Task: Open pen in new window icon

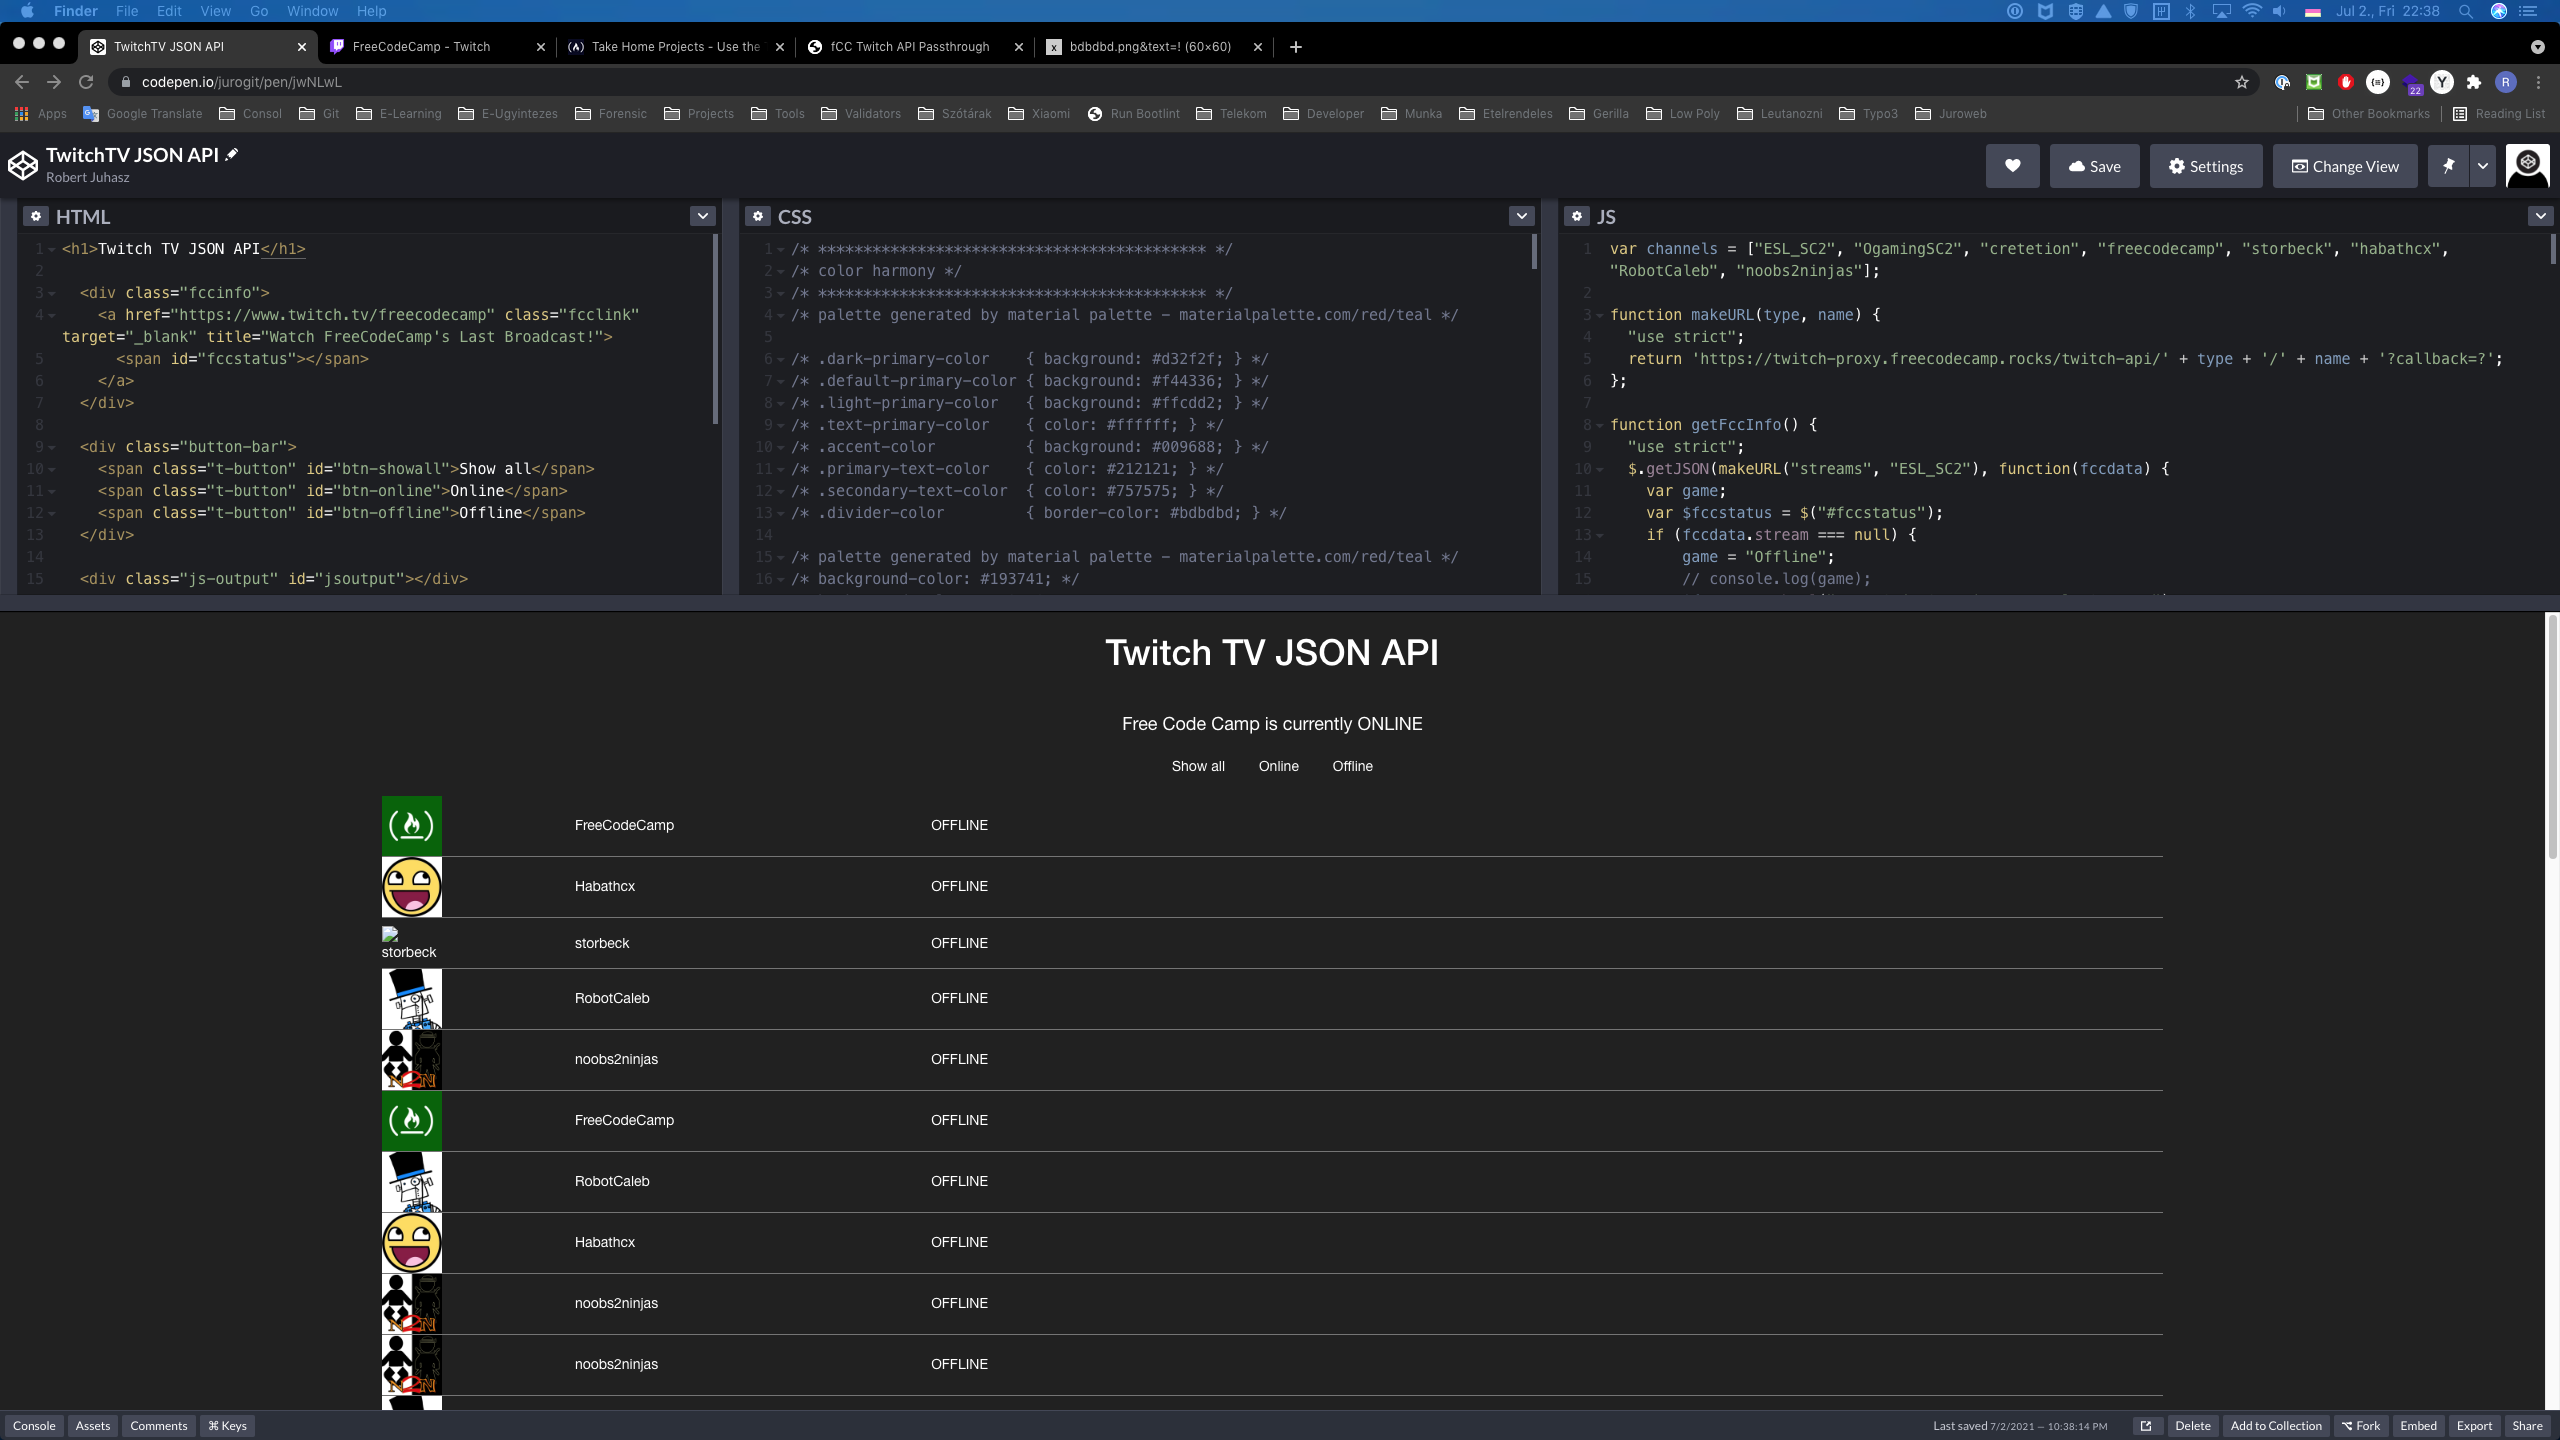Action: (x=2146, y=1426)
